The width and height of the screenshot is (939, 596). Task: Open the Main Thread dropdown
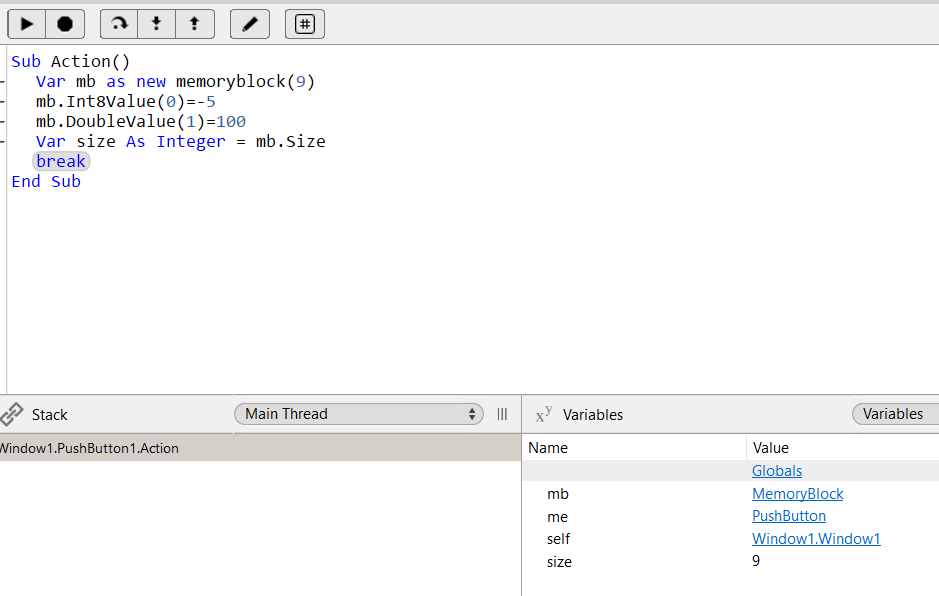358,414
